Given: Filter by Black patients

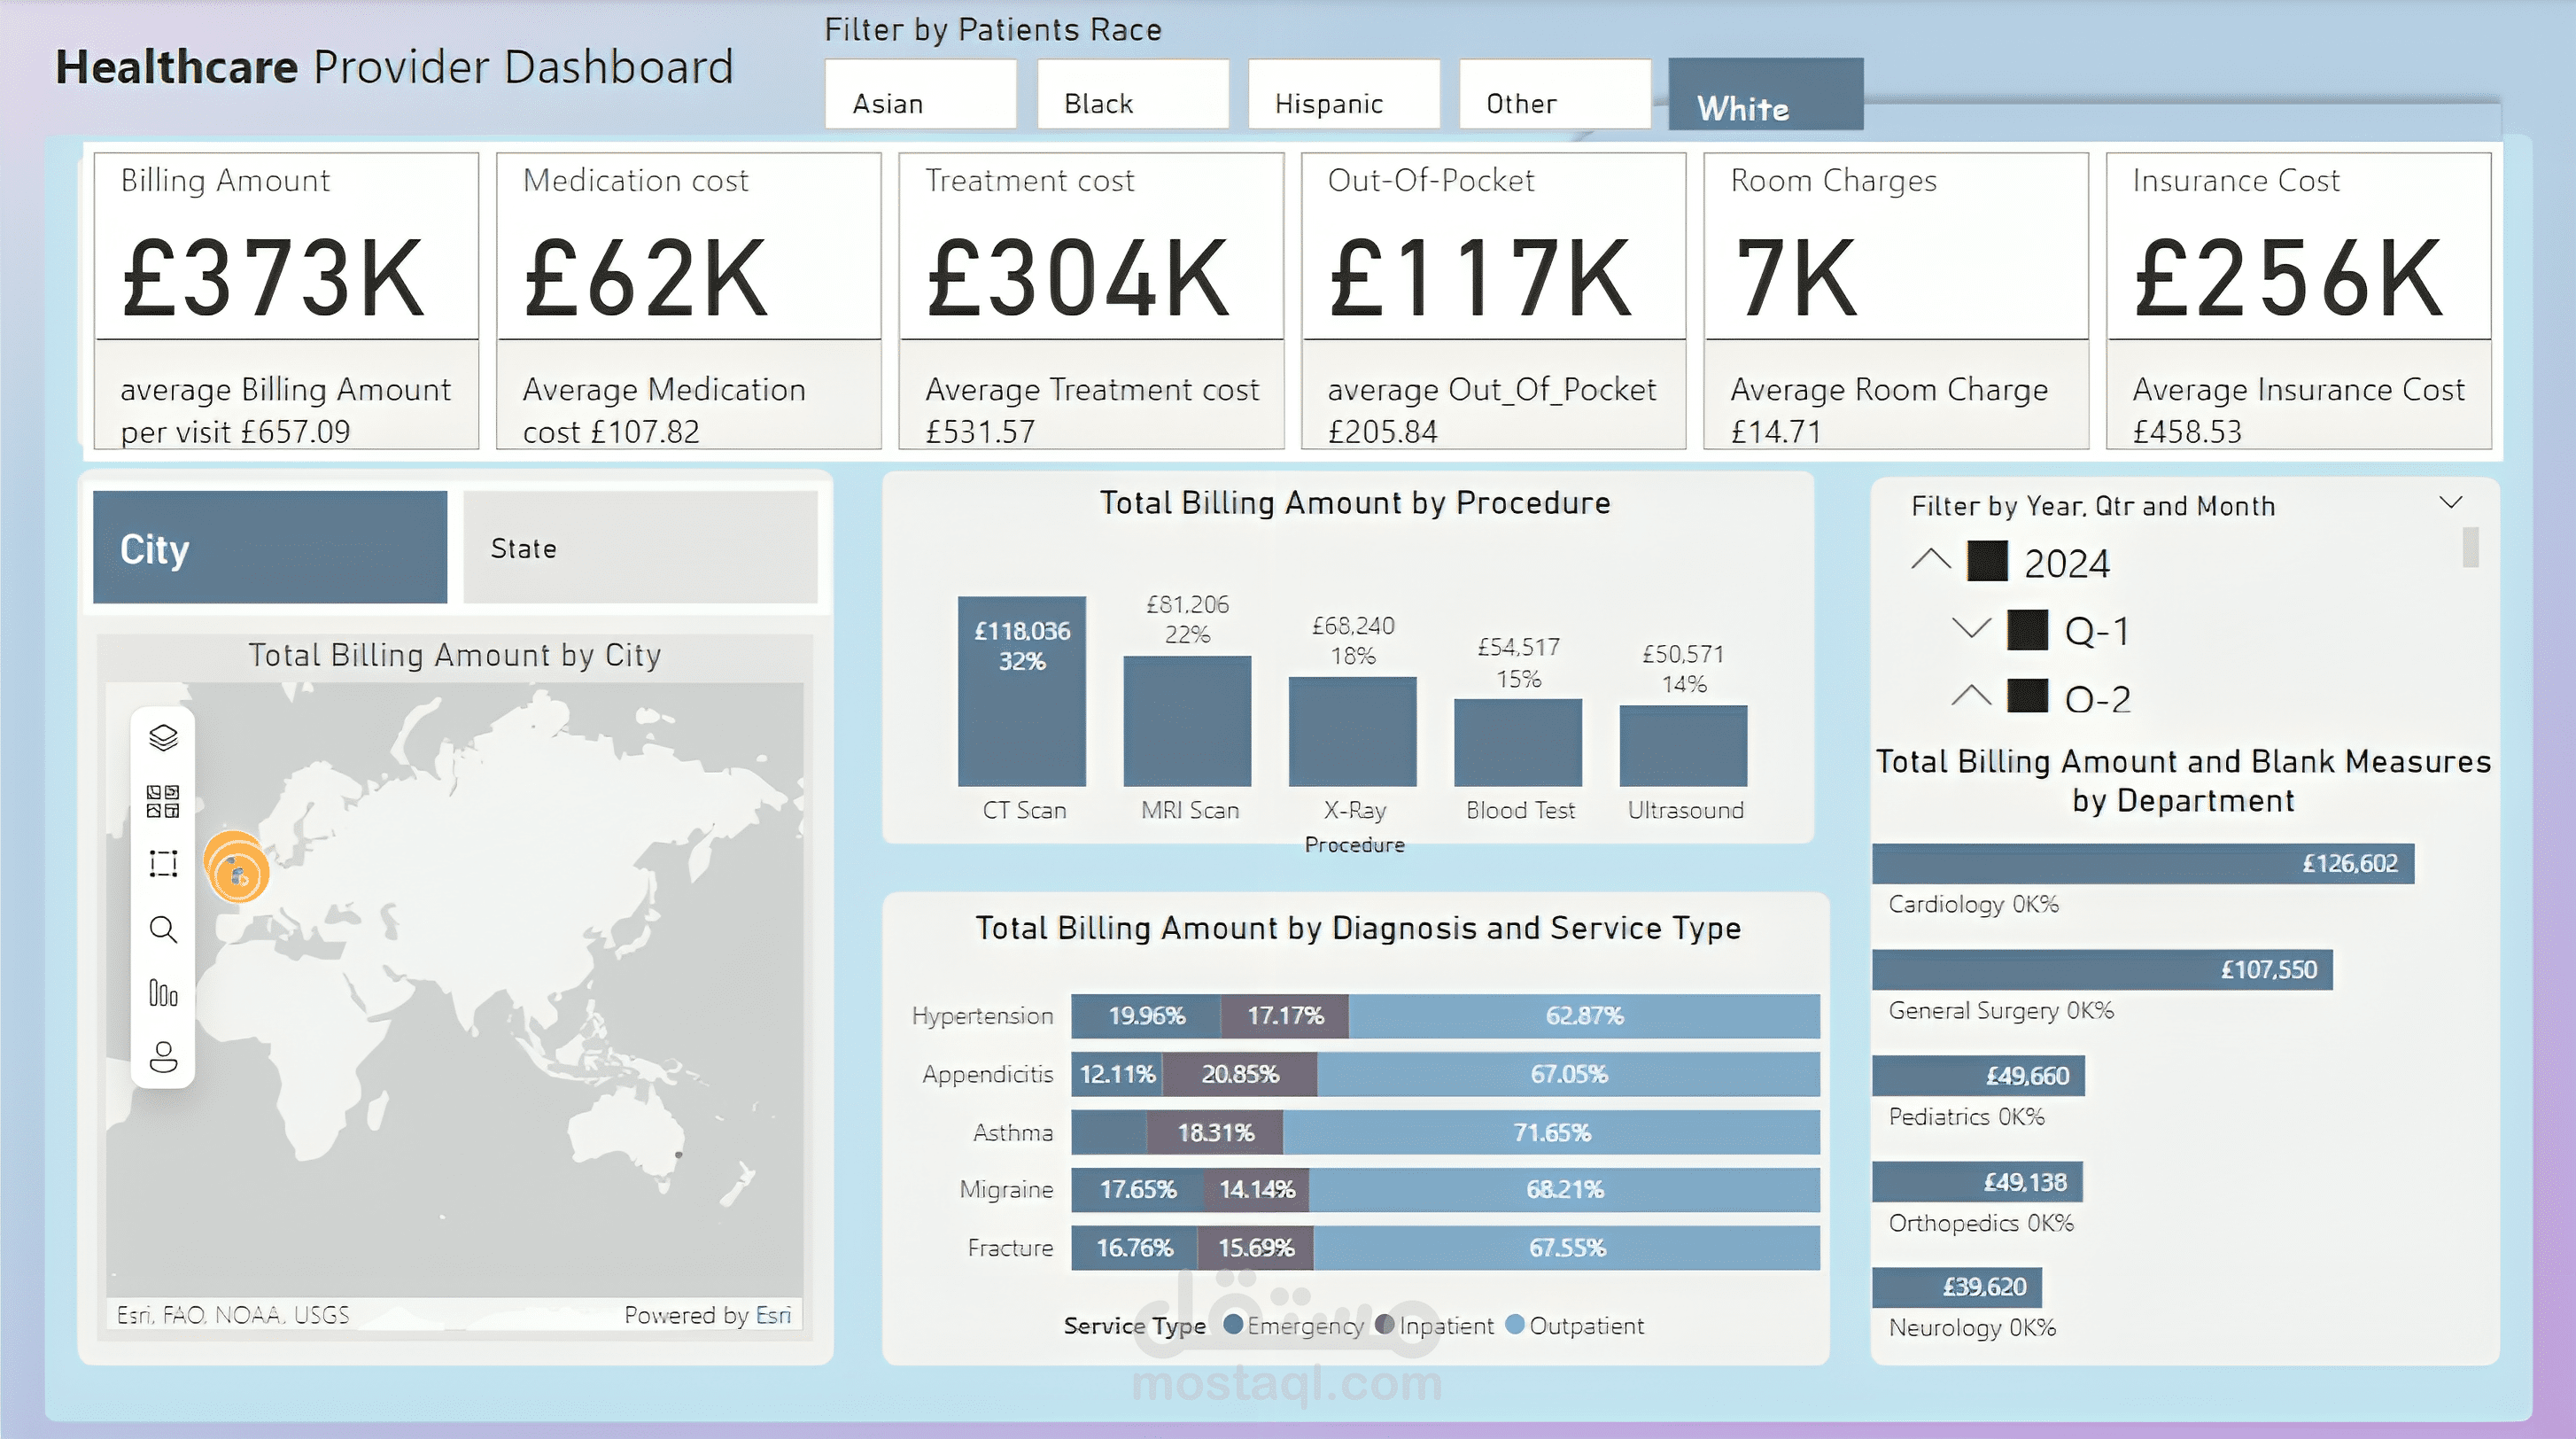Looking at the screenshot, I should coord(1133,94).
